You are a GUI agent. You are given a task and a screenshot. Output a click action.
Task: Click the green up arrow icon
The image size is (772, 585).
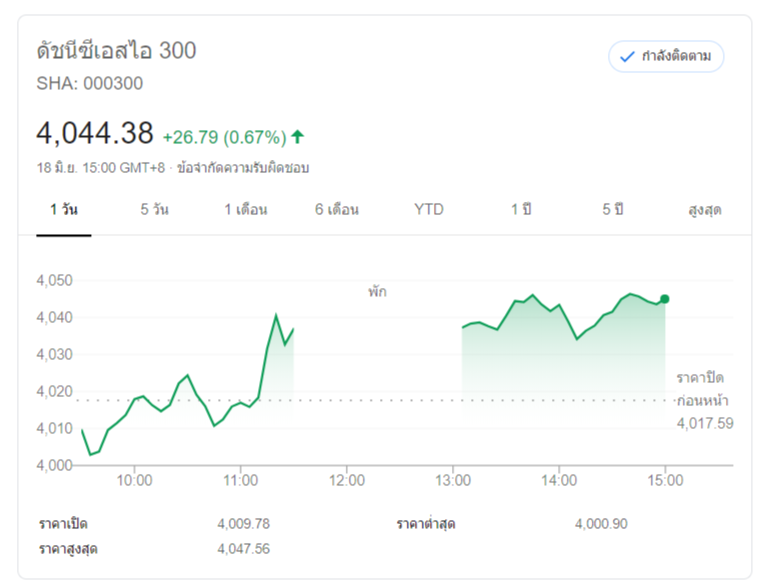pyautogui.click(x=298, y=137)
